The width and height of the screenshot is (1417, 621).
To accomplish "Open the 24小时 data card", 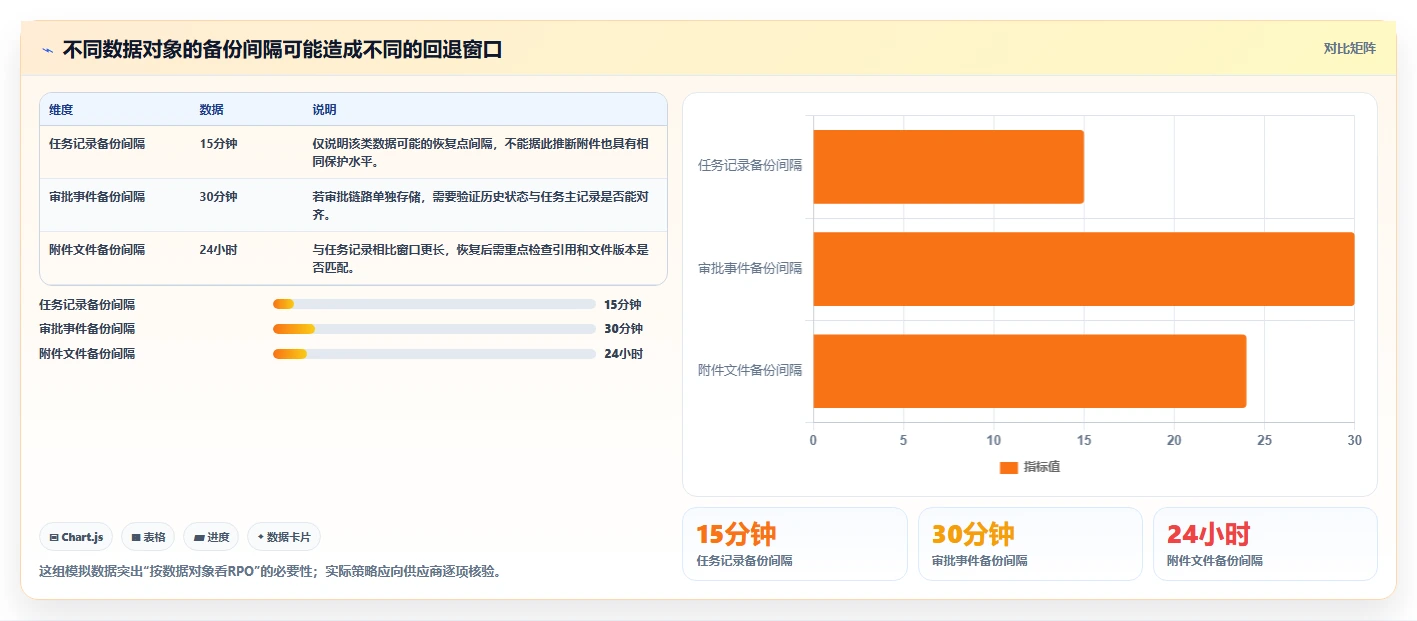I will coord(1265,544).
